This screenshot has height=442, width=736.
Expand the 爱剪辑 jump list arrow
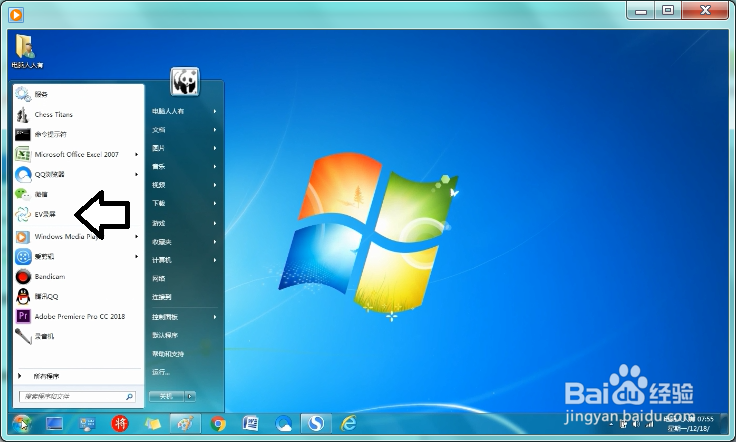tap(137, 257)
